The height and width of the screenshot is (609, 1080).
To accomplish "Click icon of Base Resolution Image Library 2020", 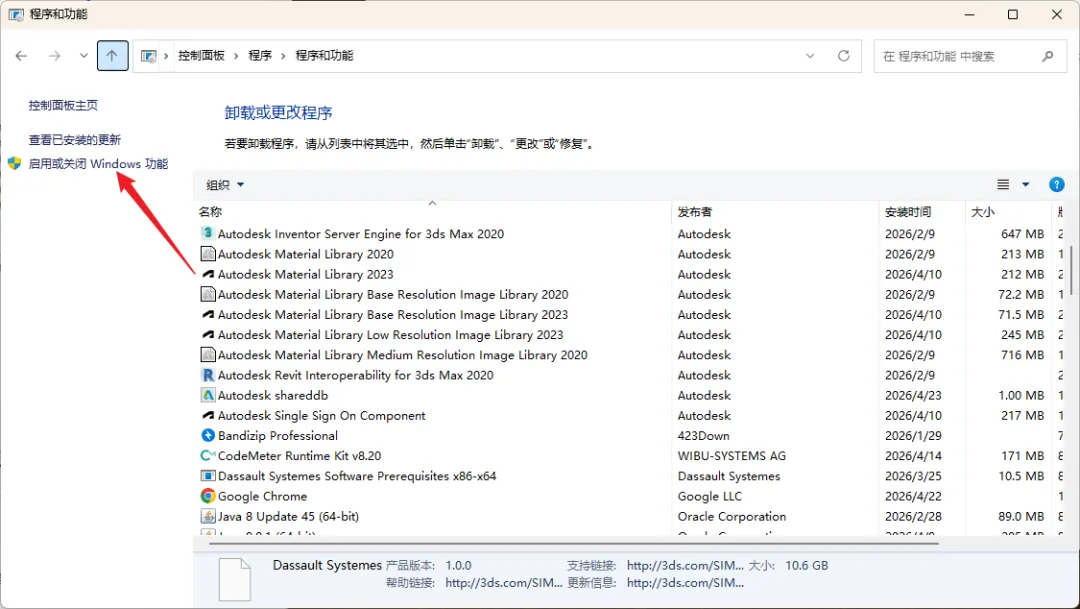I will tap(207, 294).
